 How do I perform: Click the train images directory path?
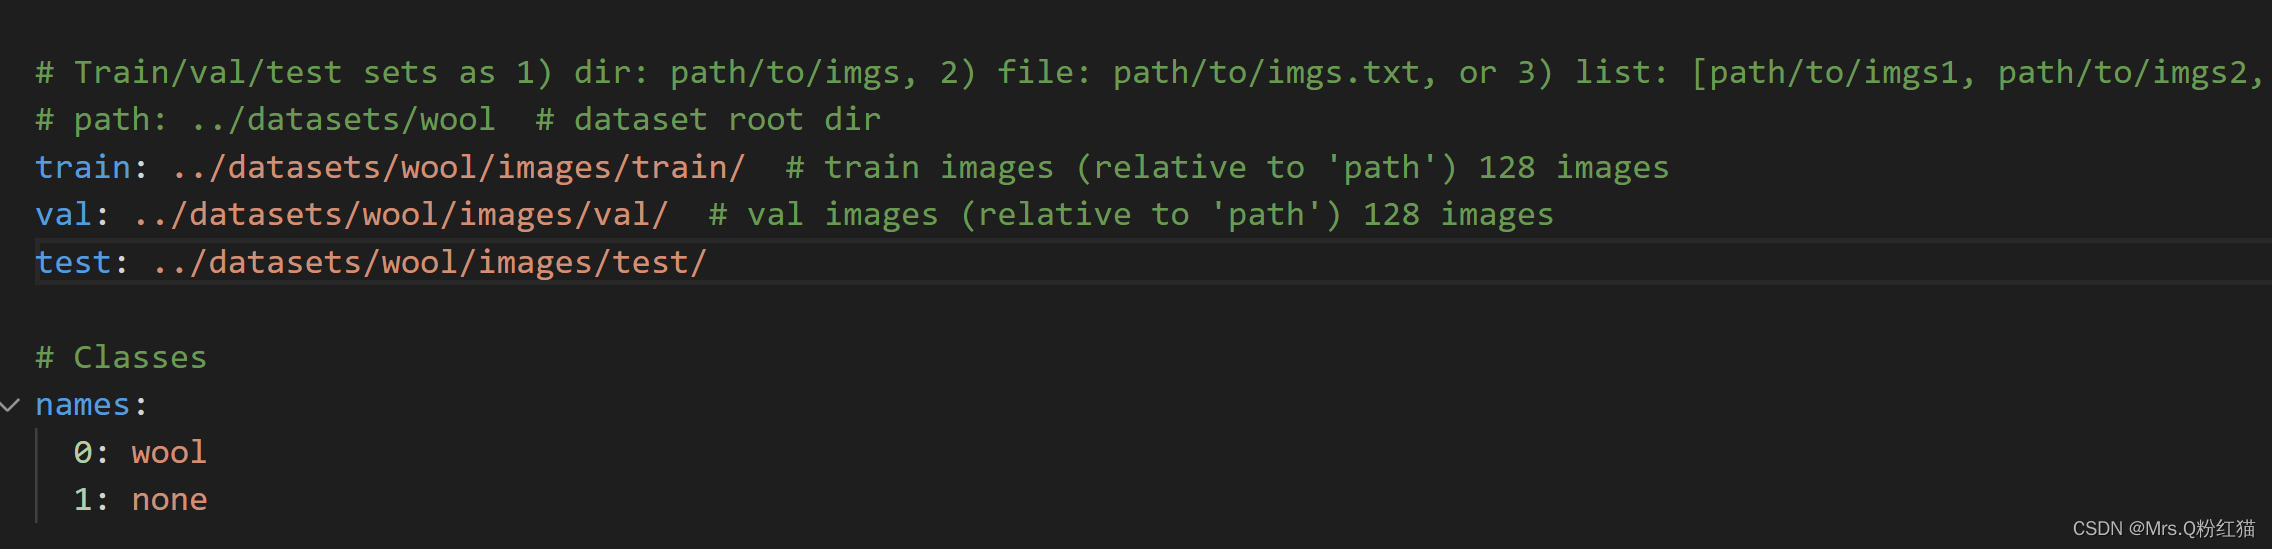[x=459, y=167]
